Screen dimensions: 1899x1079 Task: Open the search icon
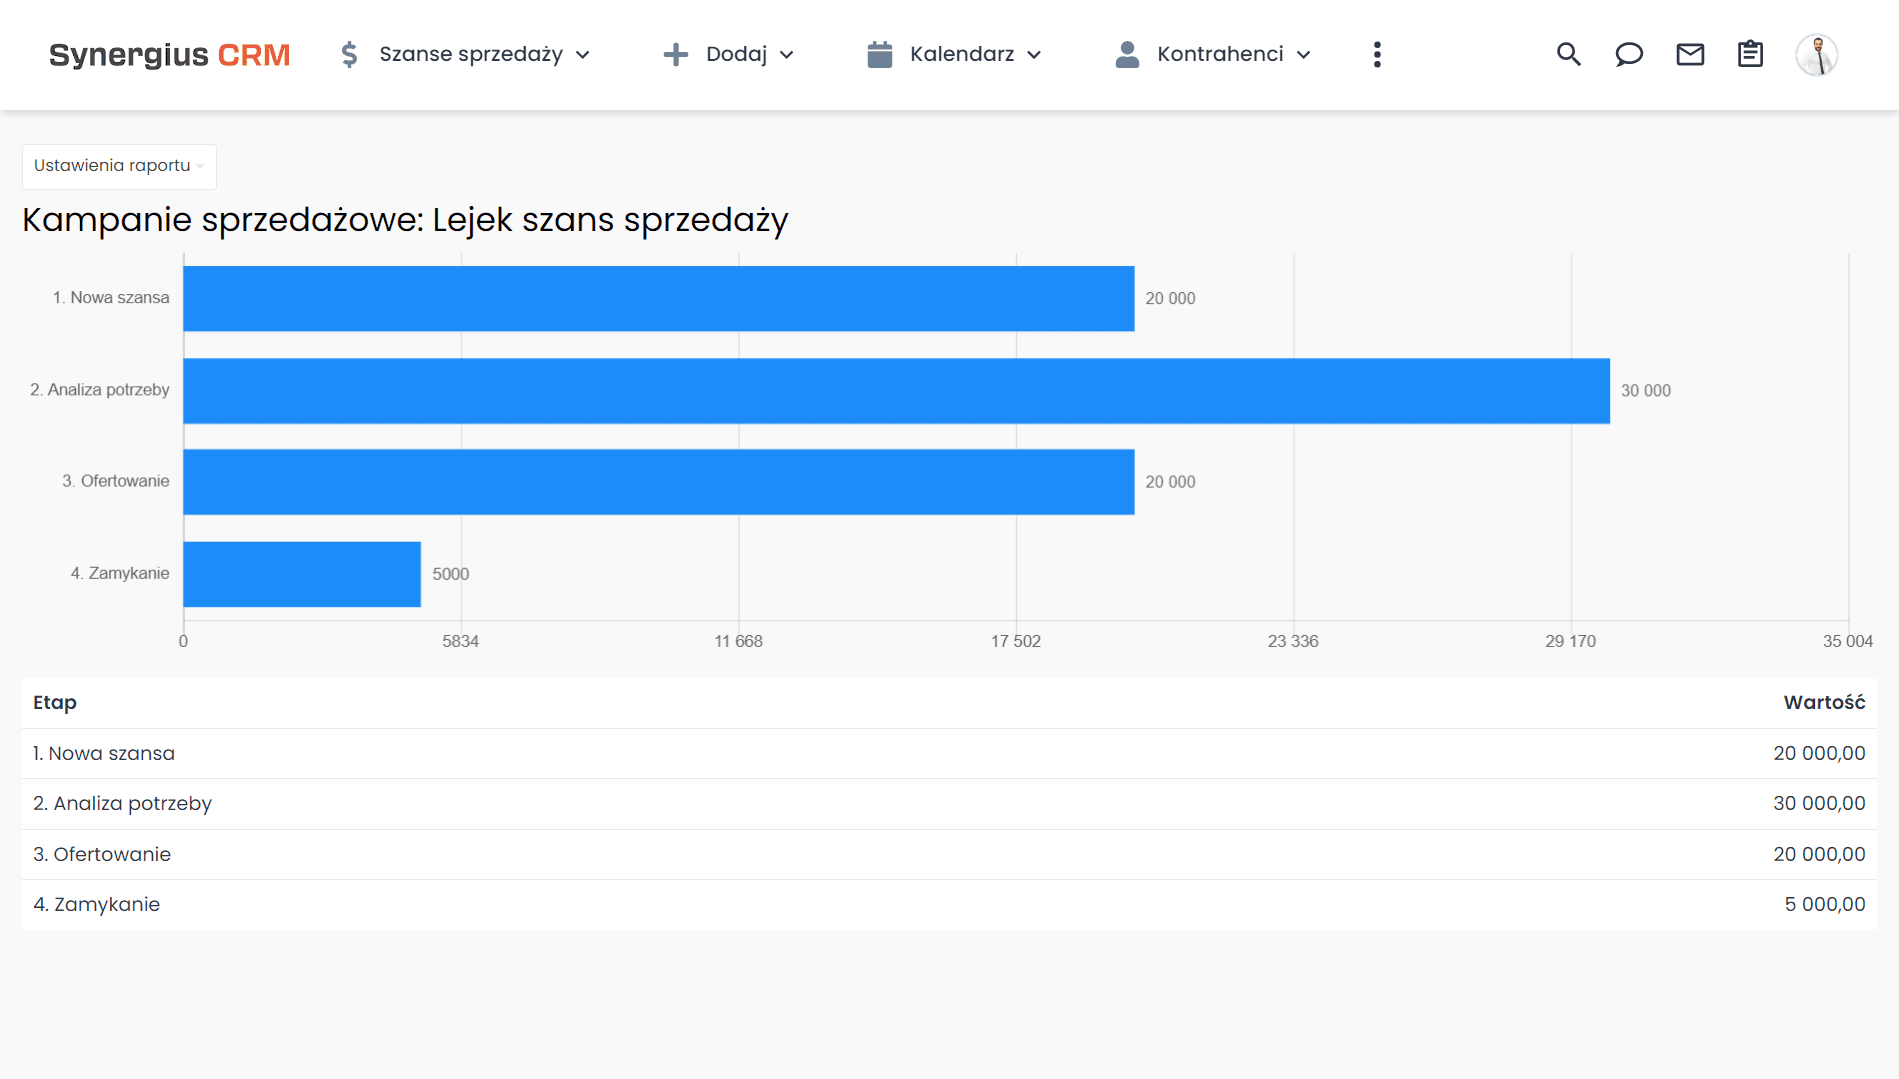pyautogui.click(x=1569, y=55)
